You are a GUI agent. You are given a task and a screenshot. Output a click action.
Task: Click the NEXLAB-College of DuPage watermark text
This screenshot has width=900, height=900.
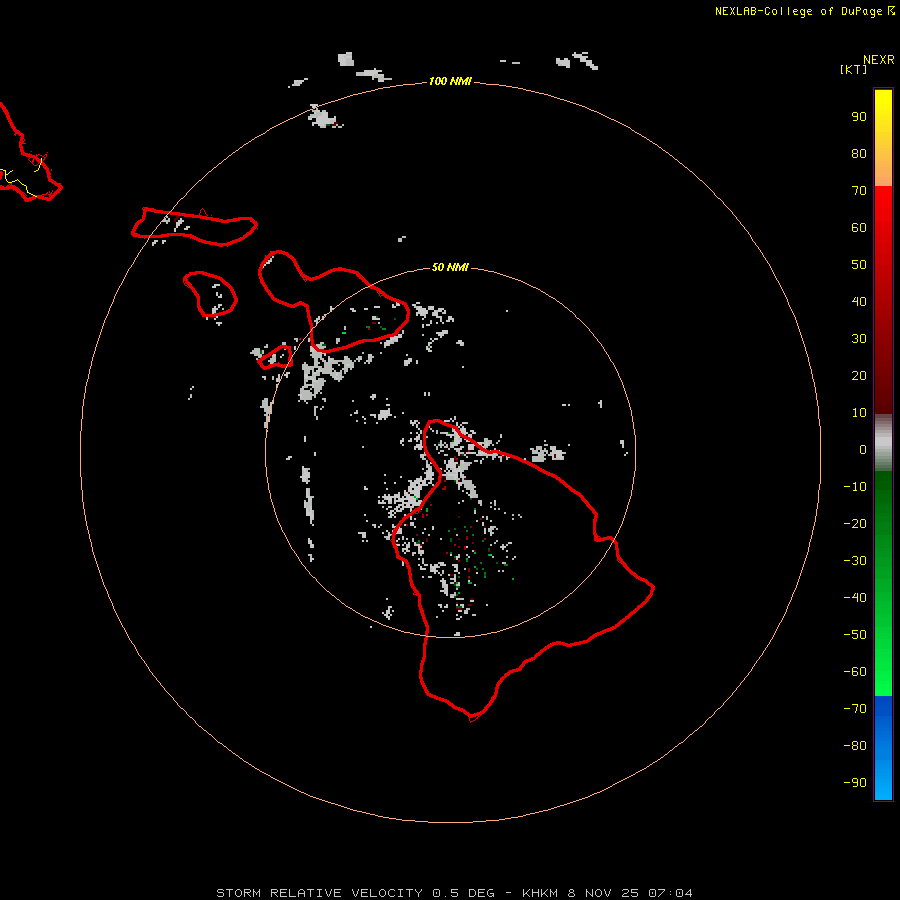click(805, 11)
